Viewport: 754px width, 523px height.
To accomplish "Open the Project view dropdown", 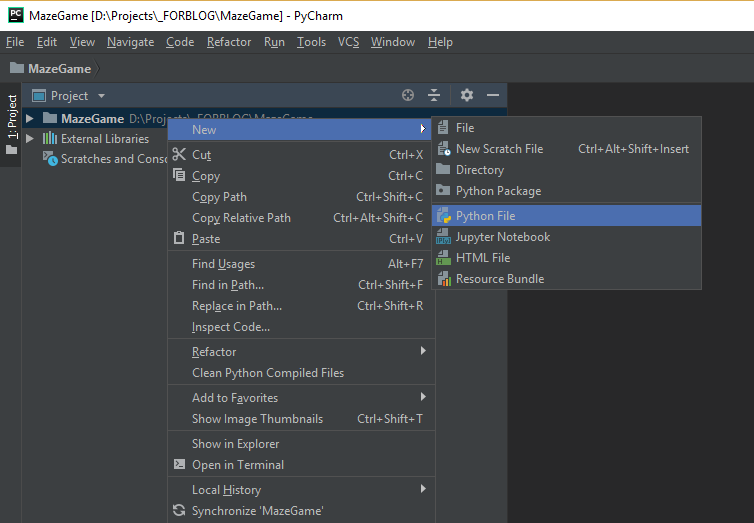I will pos(100,96).
